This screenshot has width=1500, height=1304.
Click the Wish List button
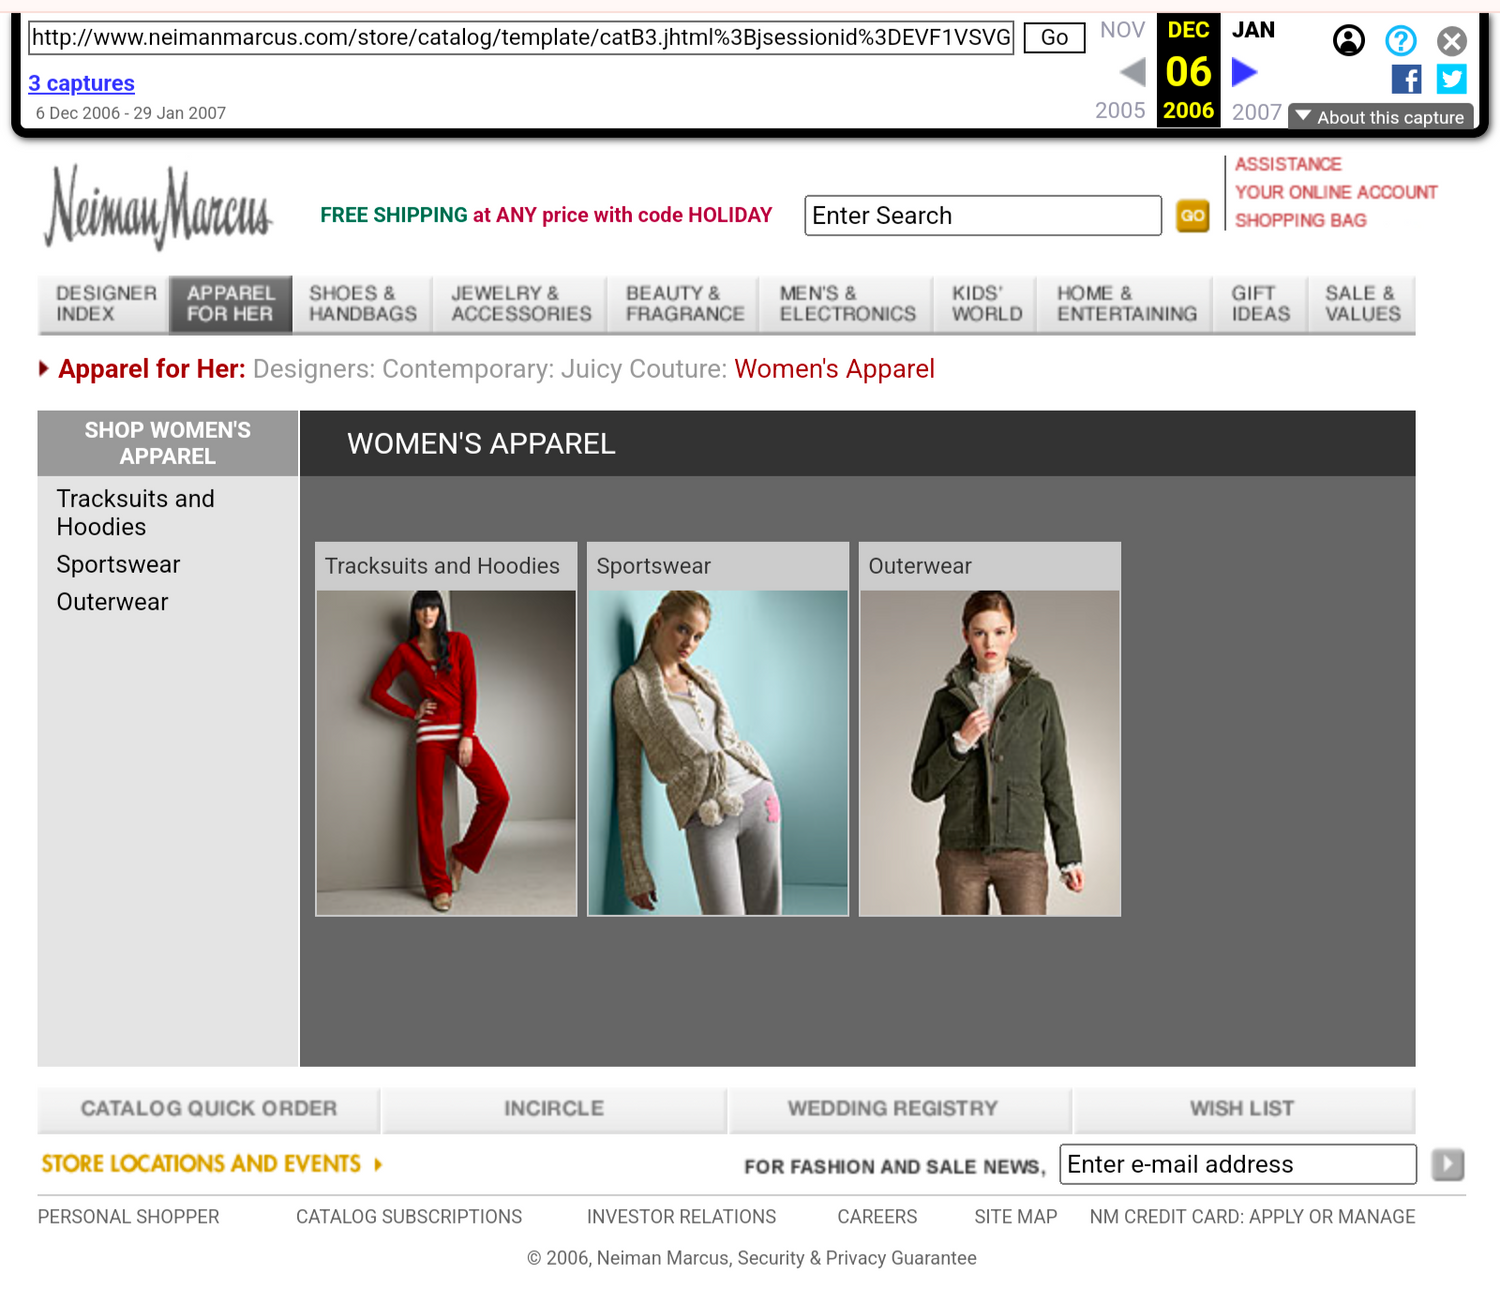coord(1243,1108)
